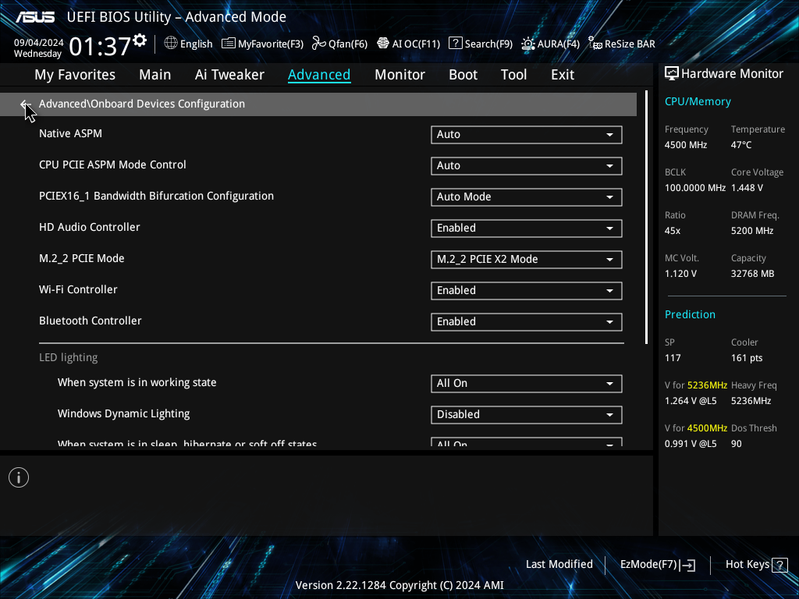Open M.2_2 PCIE Mode dropdown

(x=526, y=259)
